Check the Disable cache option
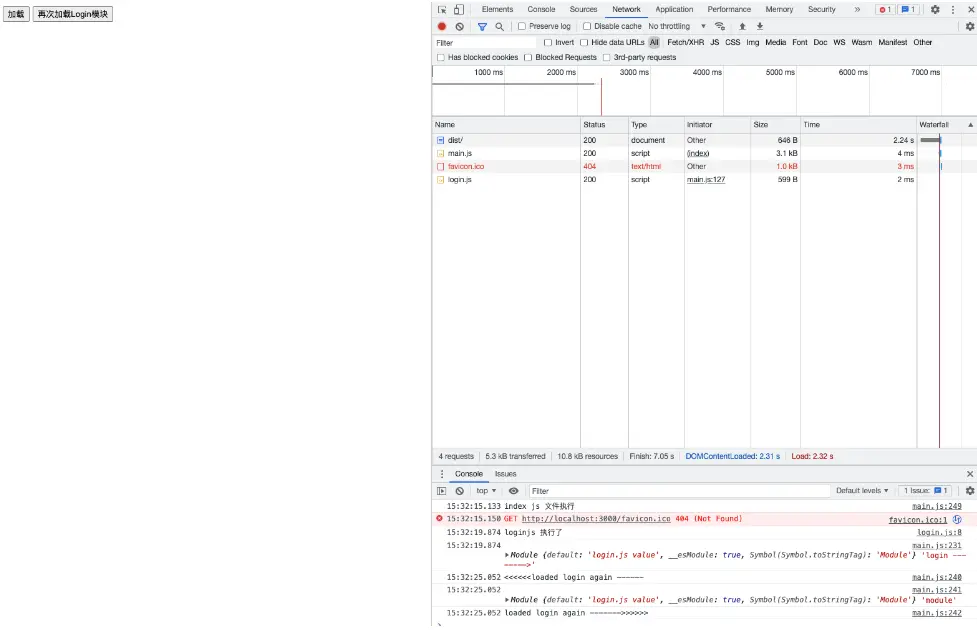The image size is (977, 630). 587,27
